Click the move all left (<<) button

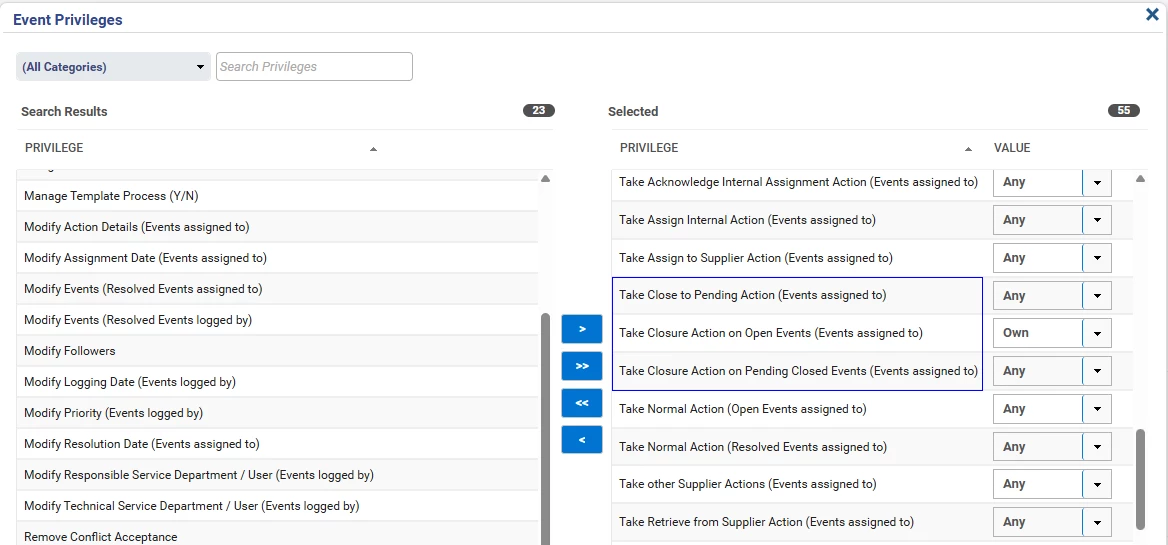click(x=582, y=403)
